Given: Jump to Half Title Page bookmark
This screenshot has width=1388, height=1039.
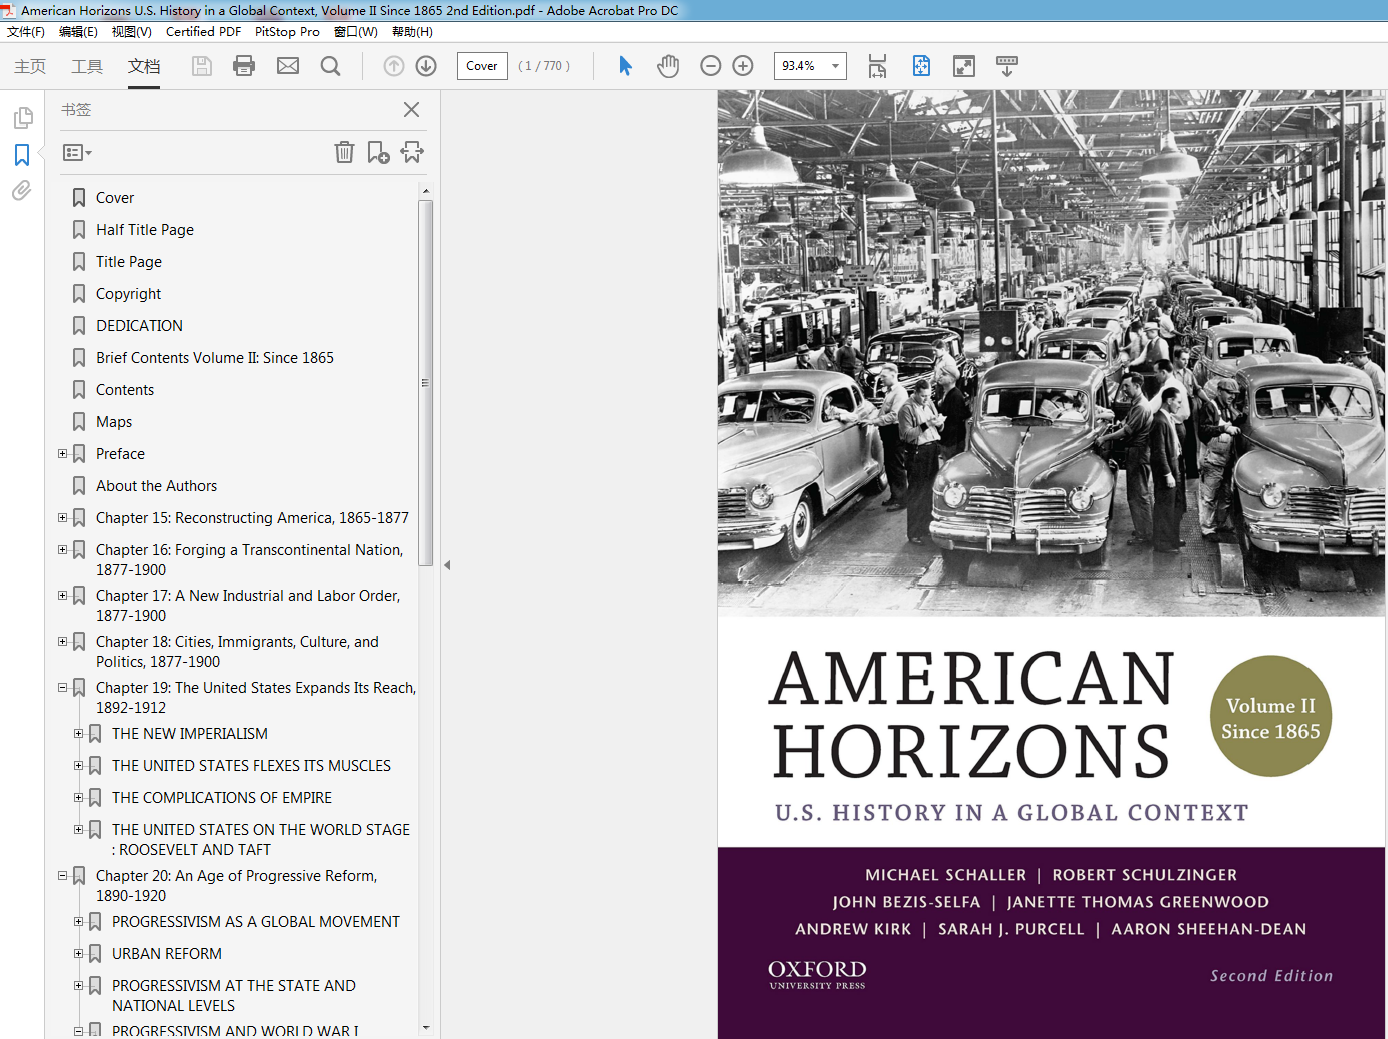Looking at the screenshot, I should [145, 230].
